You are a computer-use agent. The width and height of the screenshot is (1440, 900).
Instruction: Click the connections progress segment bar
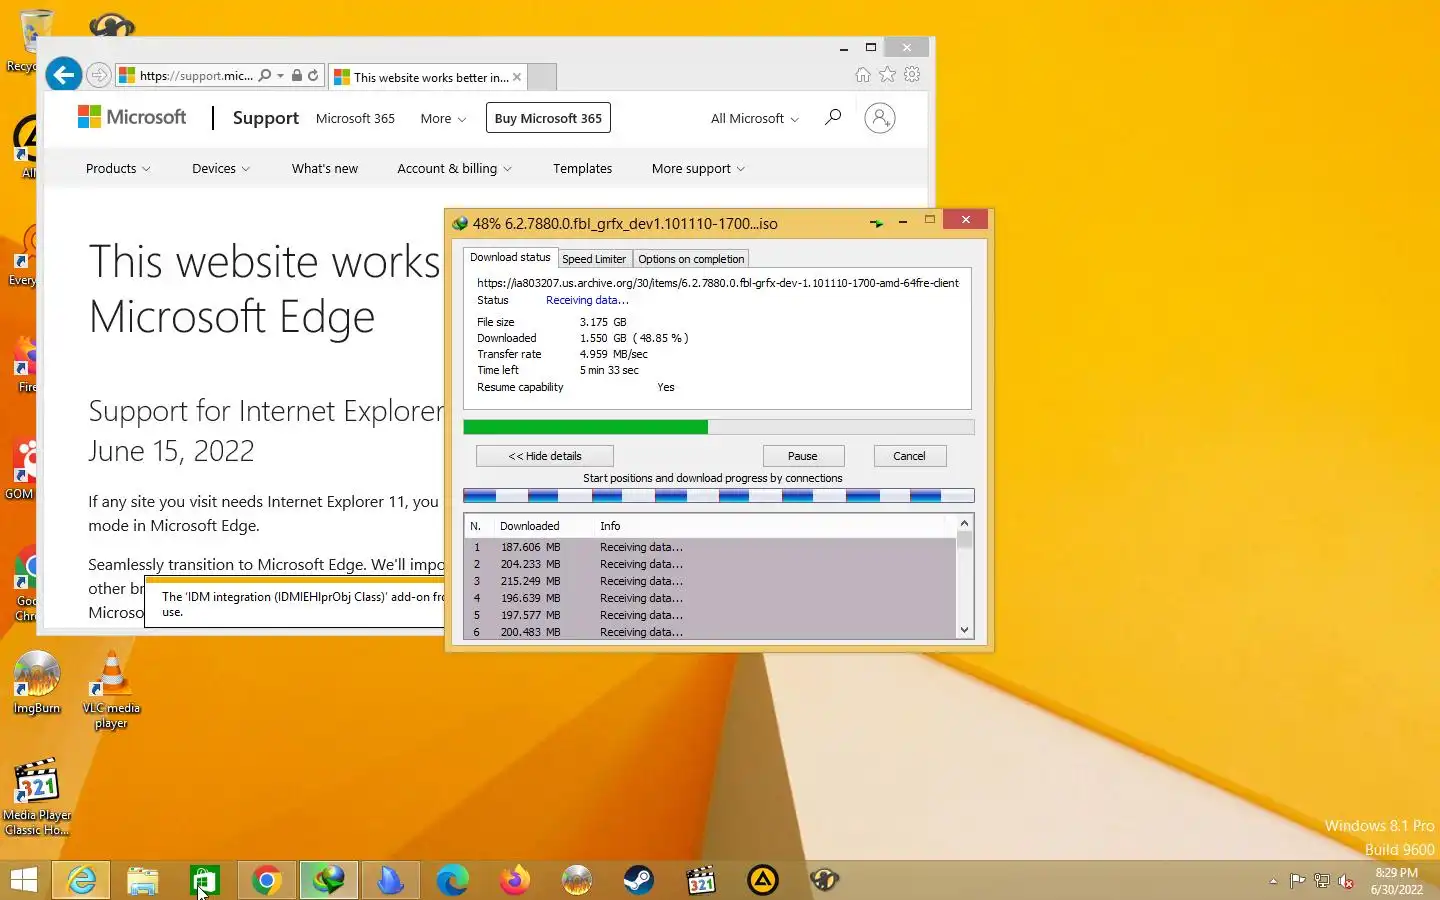[718, 495]
